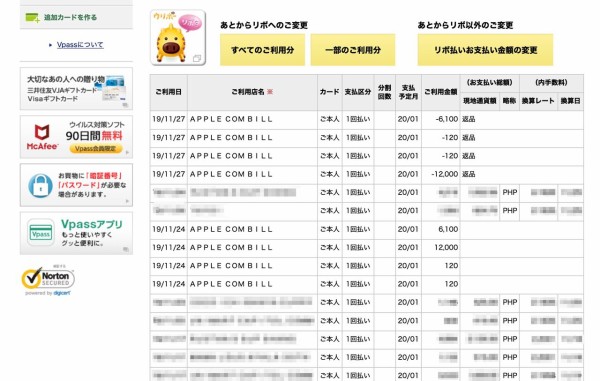Screen dimensions: 600x381
Task: Click the ご利用金額 column header
Action: (440, 92)
